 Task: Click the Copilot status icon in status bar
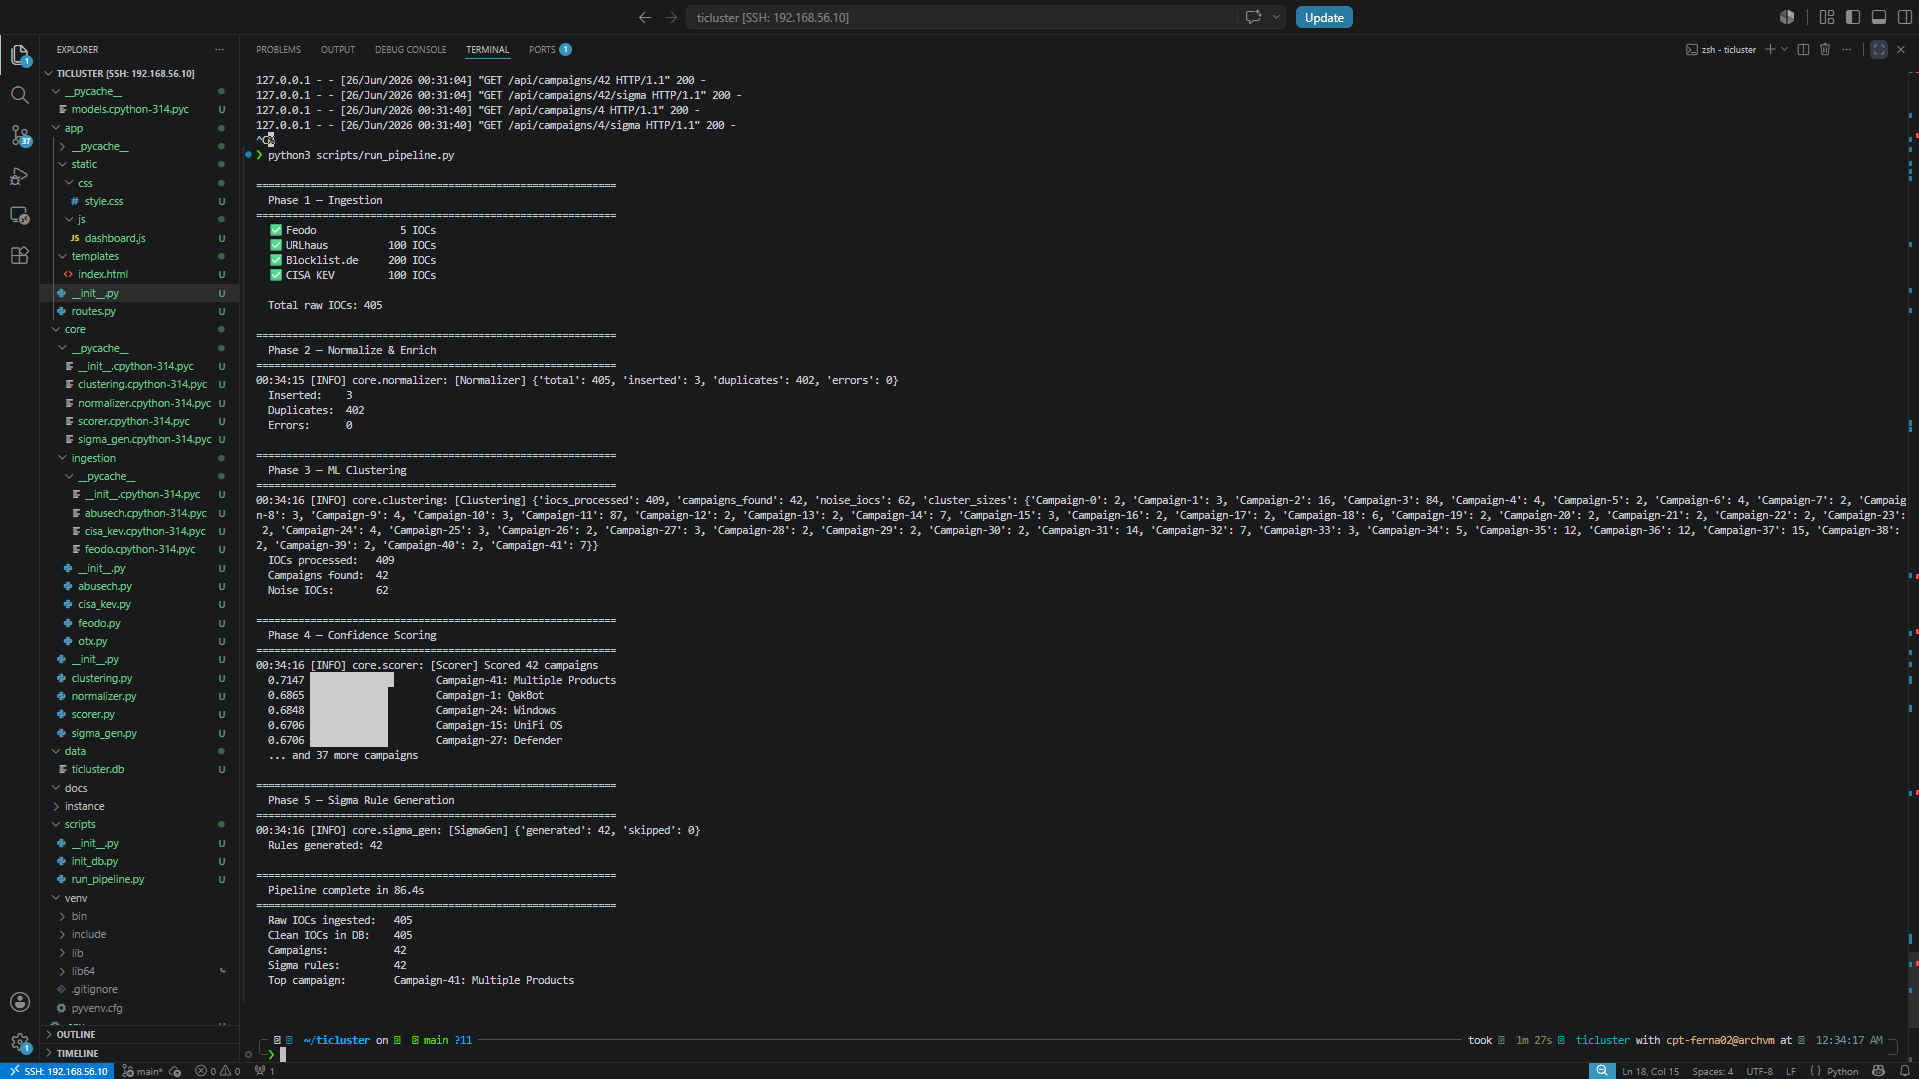tap(1878, 1071)
